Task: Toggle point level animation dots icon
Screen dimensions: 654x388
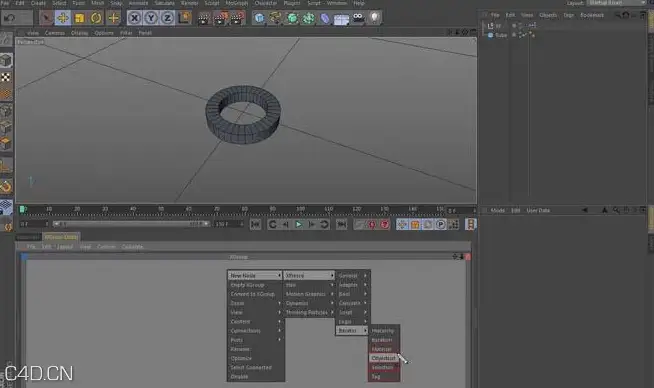Action: [x=454, y=224]
